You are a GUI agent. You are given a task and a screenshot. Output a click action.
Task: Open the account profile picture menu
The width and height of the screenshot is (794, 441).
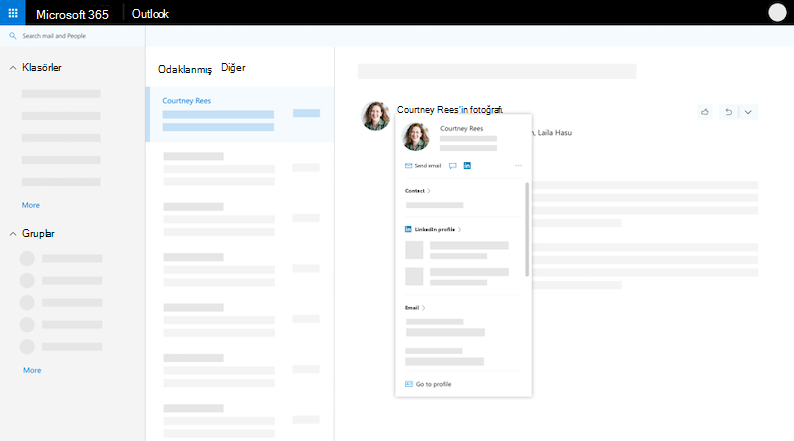tap(777, 13)
